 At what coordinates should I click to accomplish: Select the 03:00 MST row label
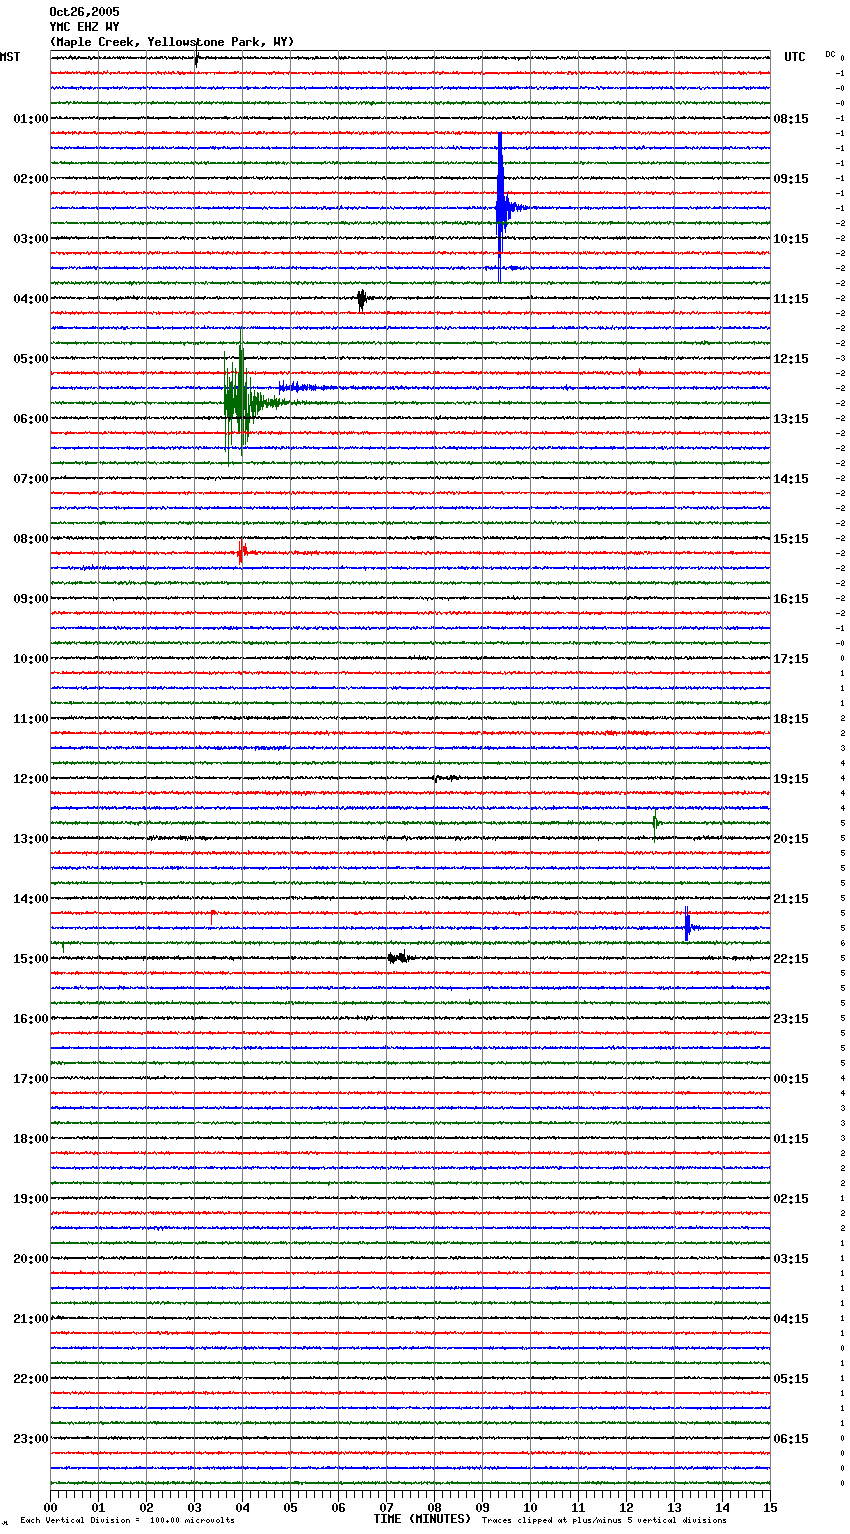(x=31, y=239)
